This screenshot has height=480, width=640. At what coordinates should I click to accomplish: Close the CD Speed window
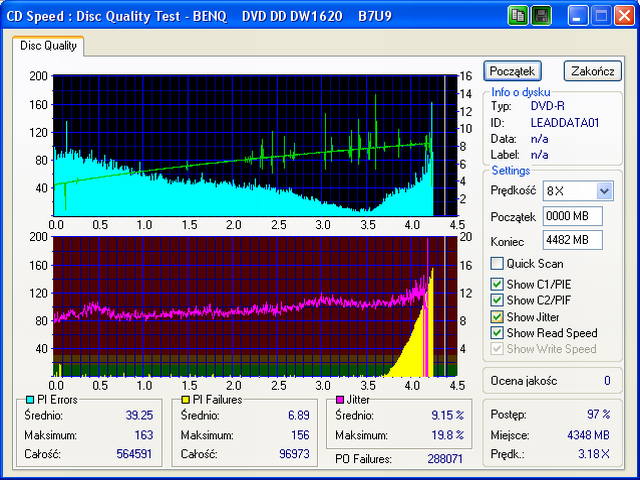[624, 16]
